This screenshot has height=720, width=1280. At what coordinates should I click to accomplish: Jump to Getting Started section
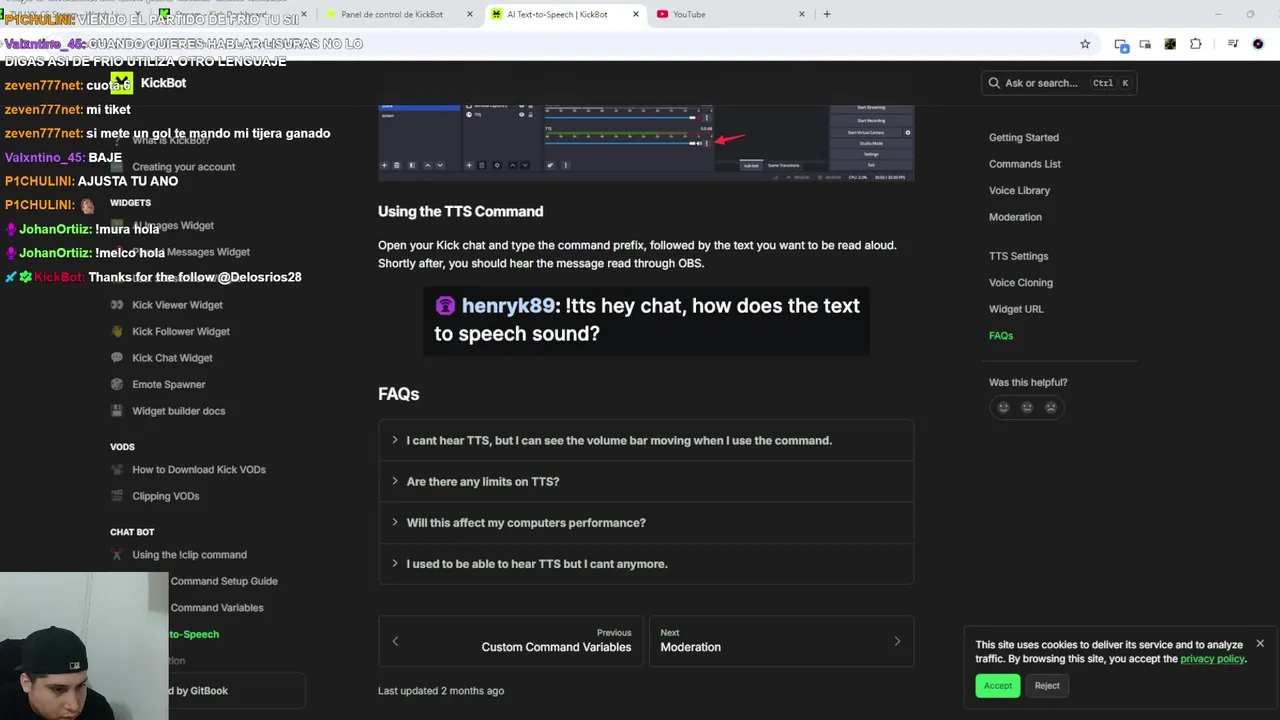tap(1024, 138)
